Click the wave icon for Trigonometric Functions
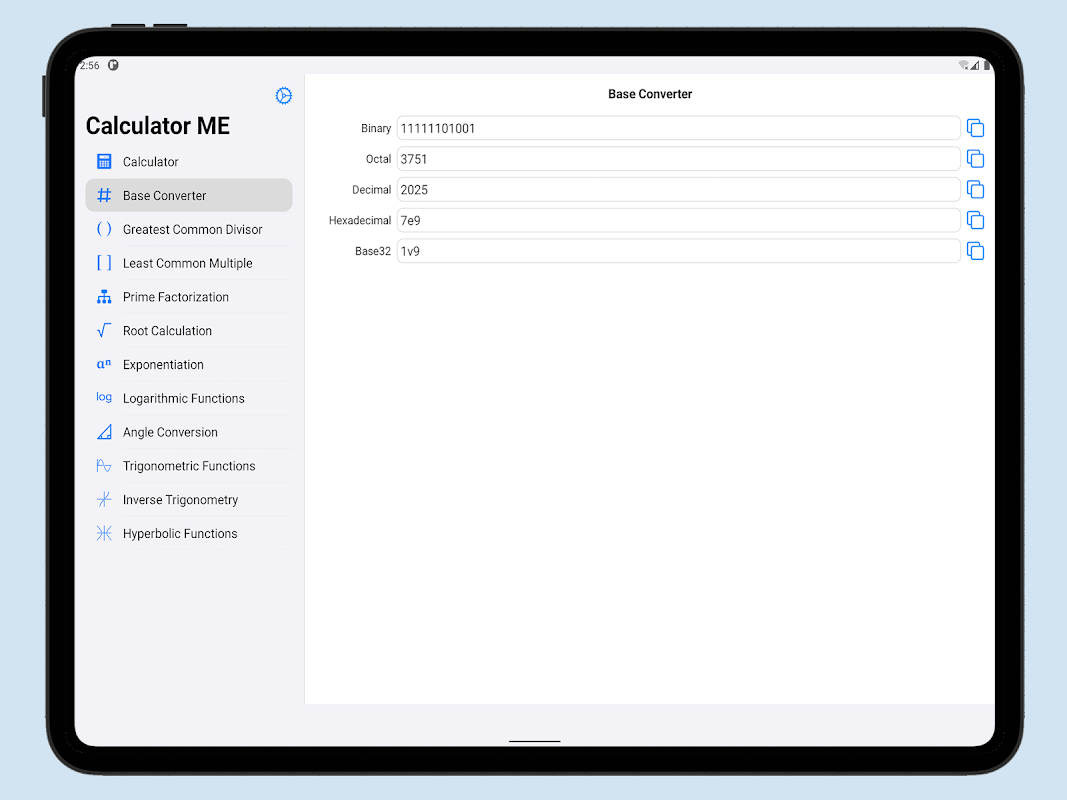The height and width of the screenshot is (800, 1067). coord(104,466)
